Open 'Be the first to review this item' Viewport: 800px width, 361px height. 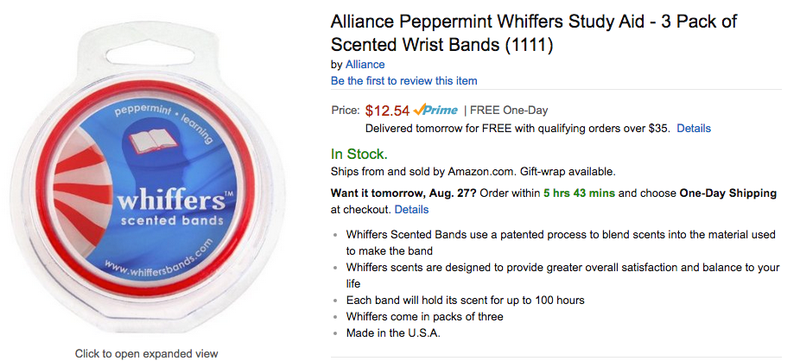tap(404, 81)
